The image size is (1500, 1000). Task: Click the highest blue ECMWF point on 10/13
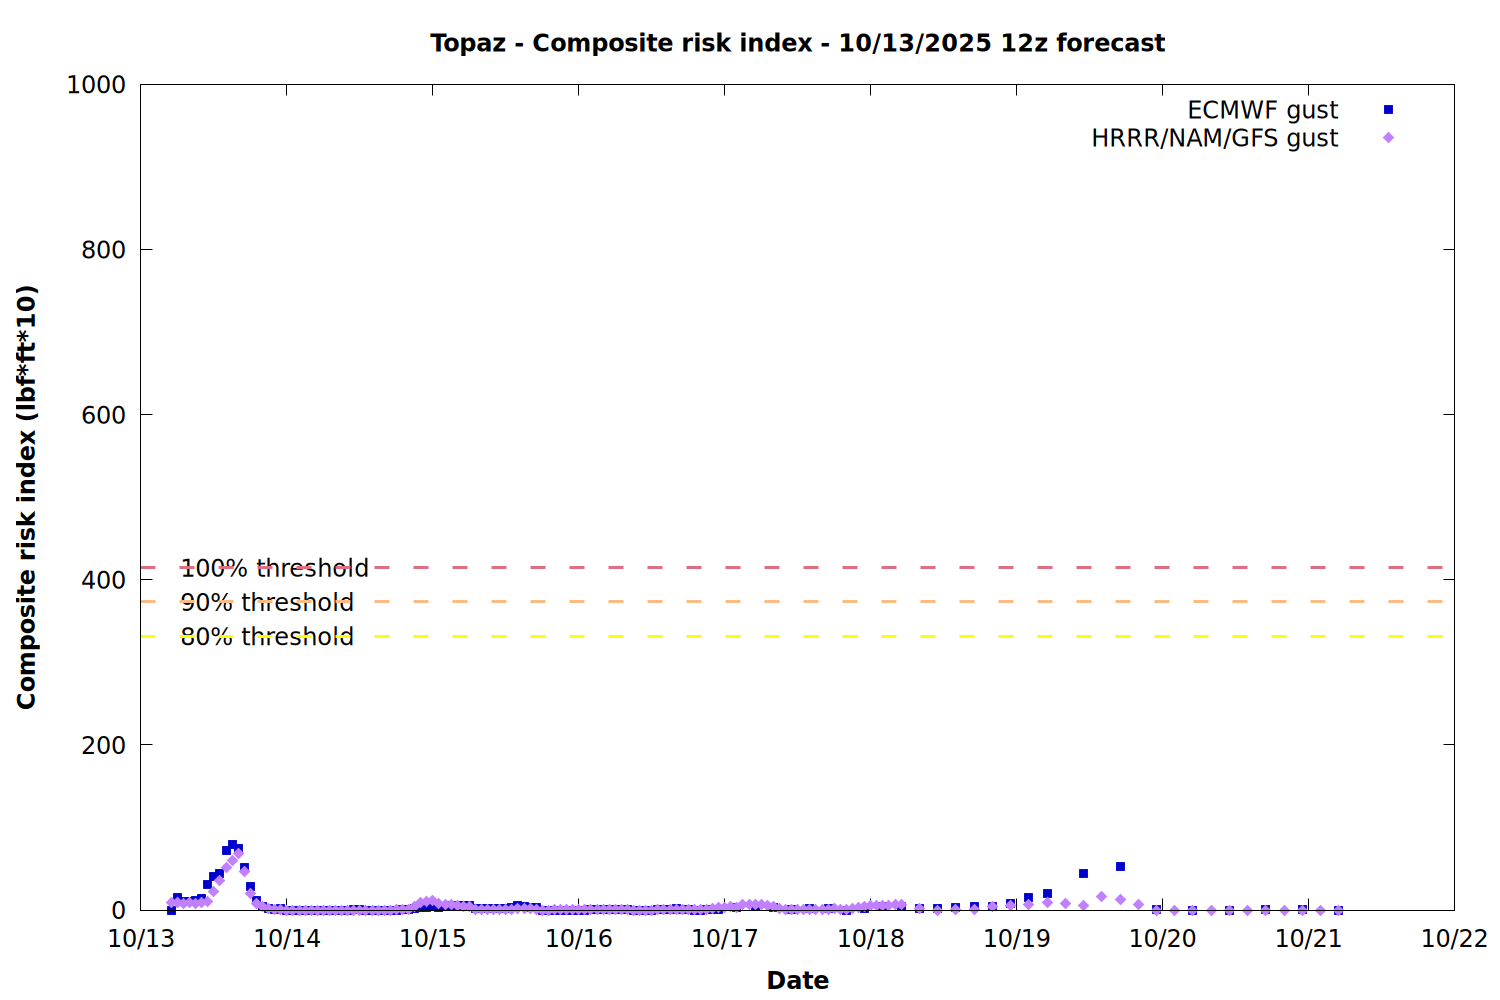tap(232, 845)
